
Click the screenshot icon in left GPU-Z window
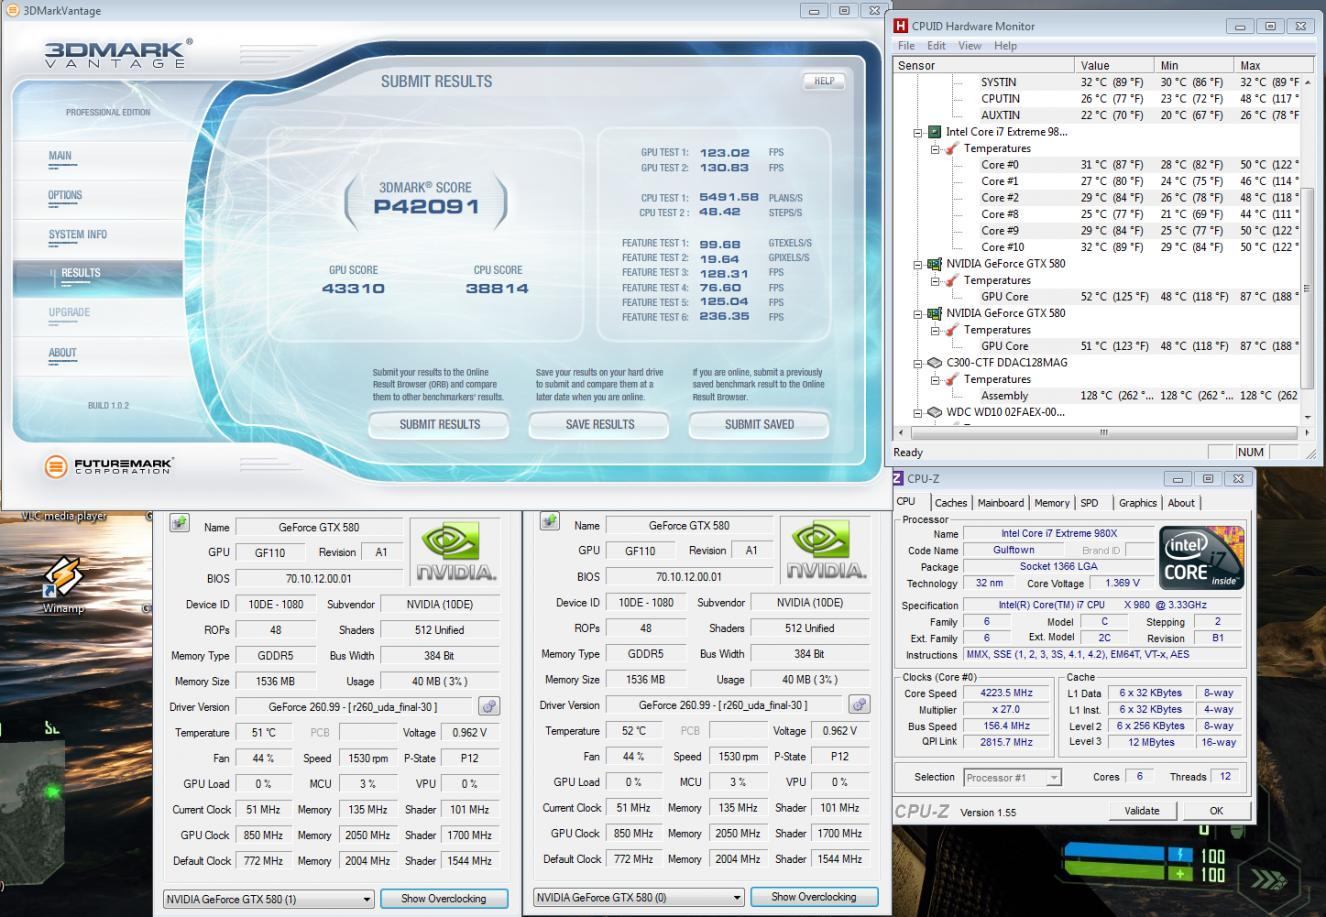point(179,523)
